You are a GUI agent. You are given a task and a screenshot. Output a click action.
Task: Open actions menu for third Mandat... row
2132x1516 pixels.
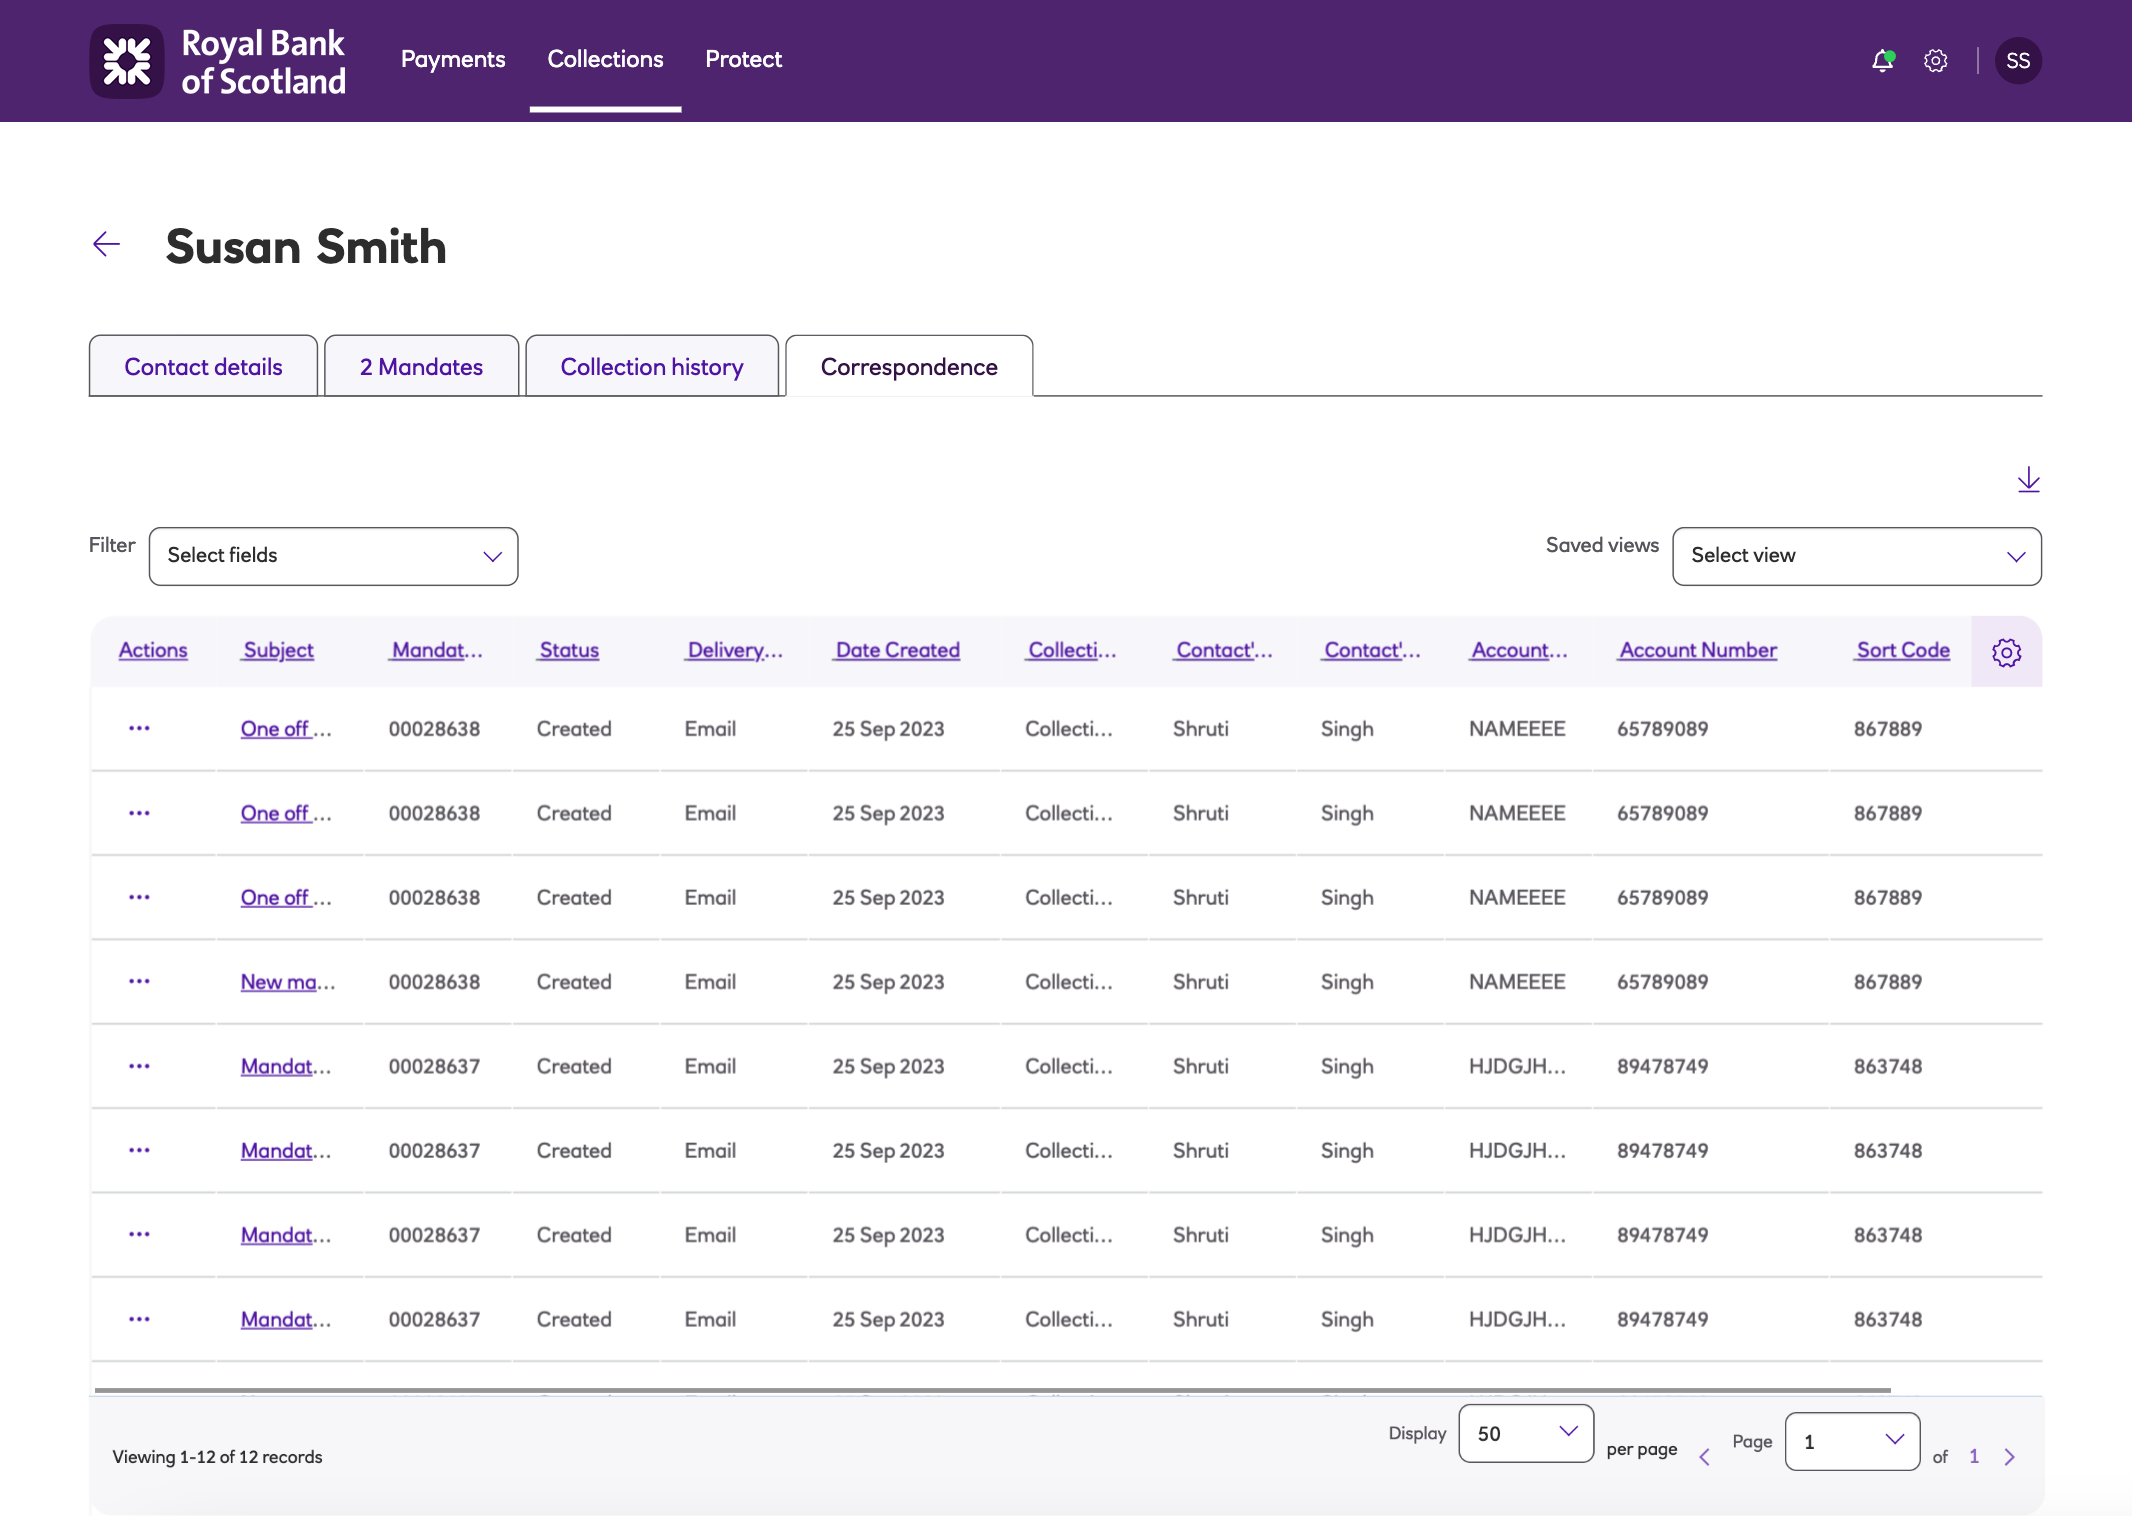click(139, 1235)
